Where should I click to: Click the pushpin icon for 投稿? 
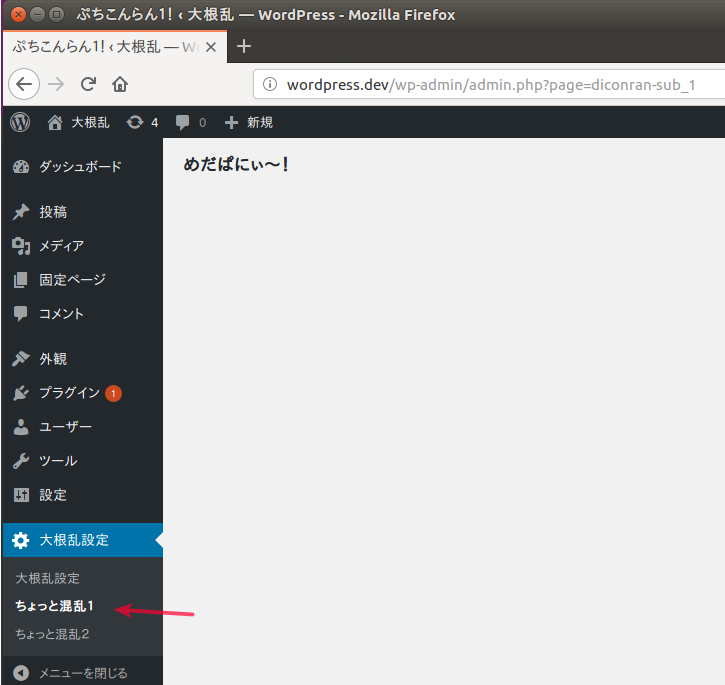(x=21, y=212)
